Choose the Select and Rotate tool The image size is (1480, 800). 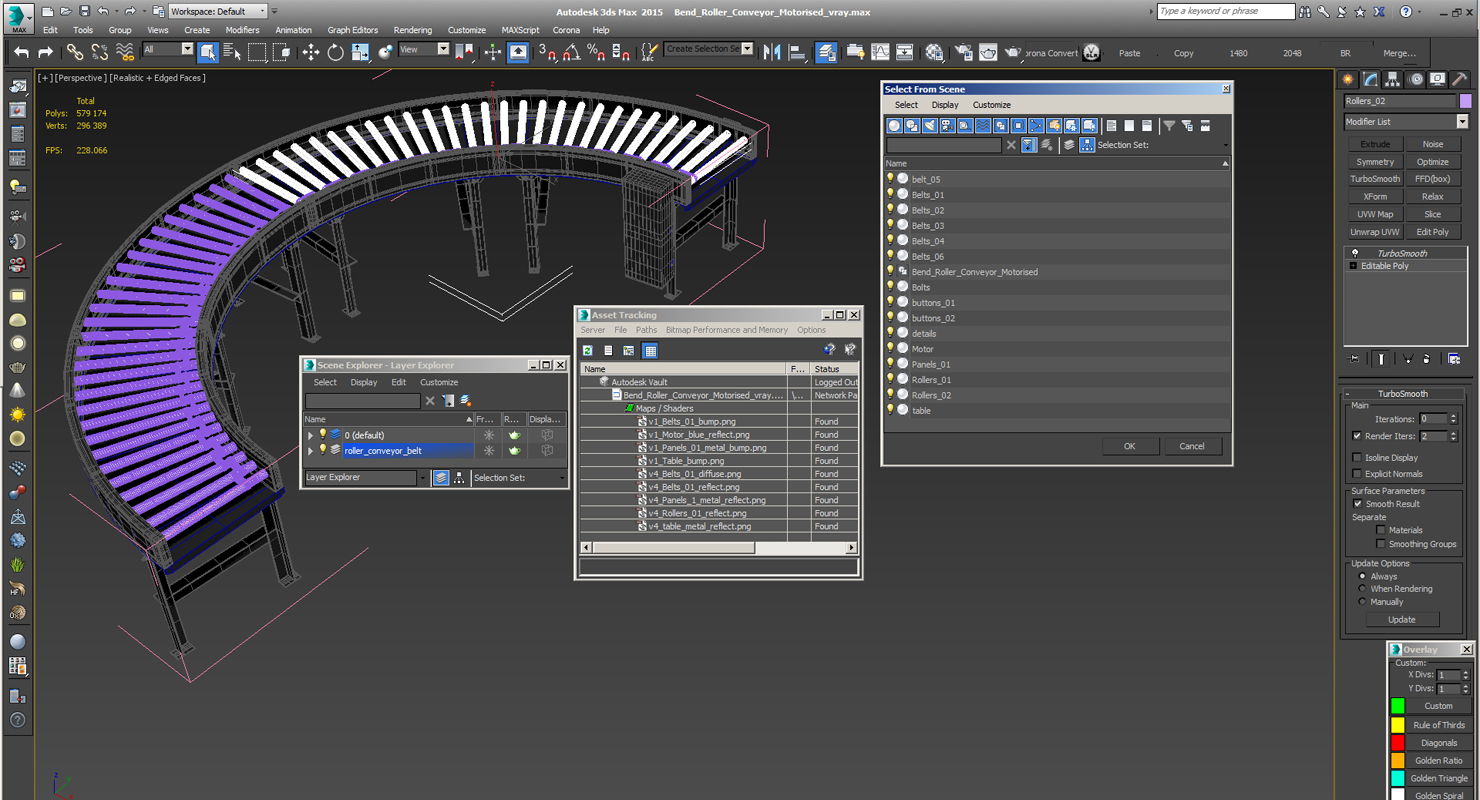click(x=336, y=52)
